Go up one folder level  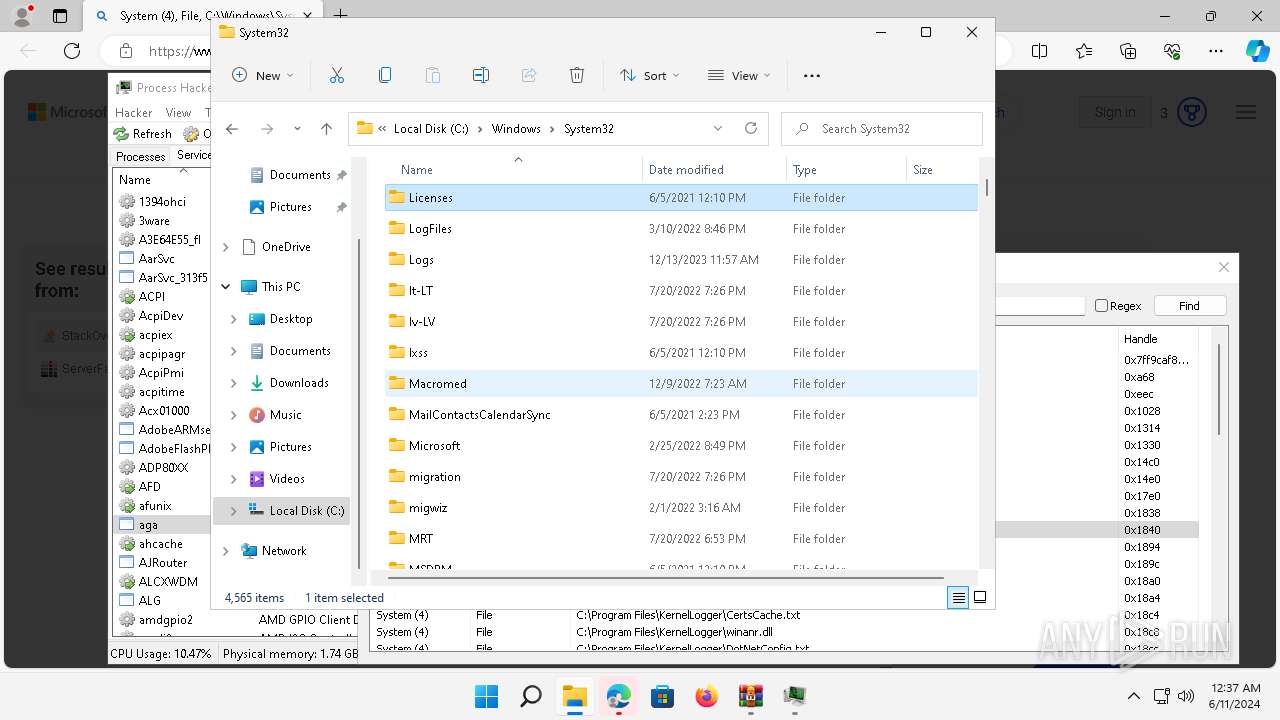[x=326, y=129]
